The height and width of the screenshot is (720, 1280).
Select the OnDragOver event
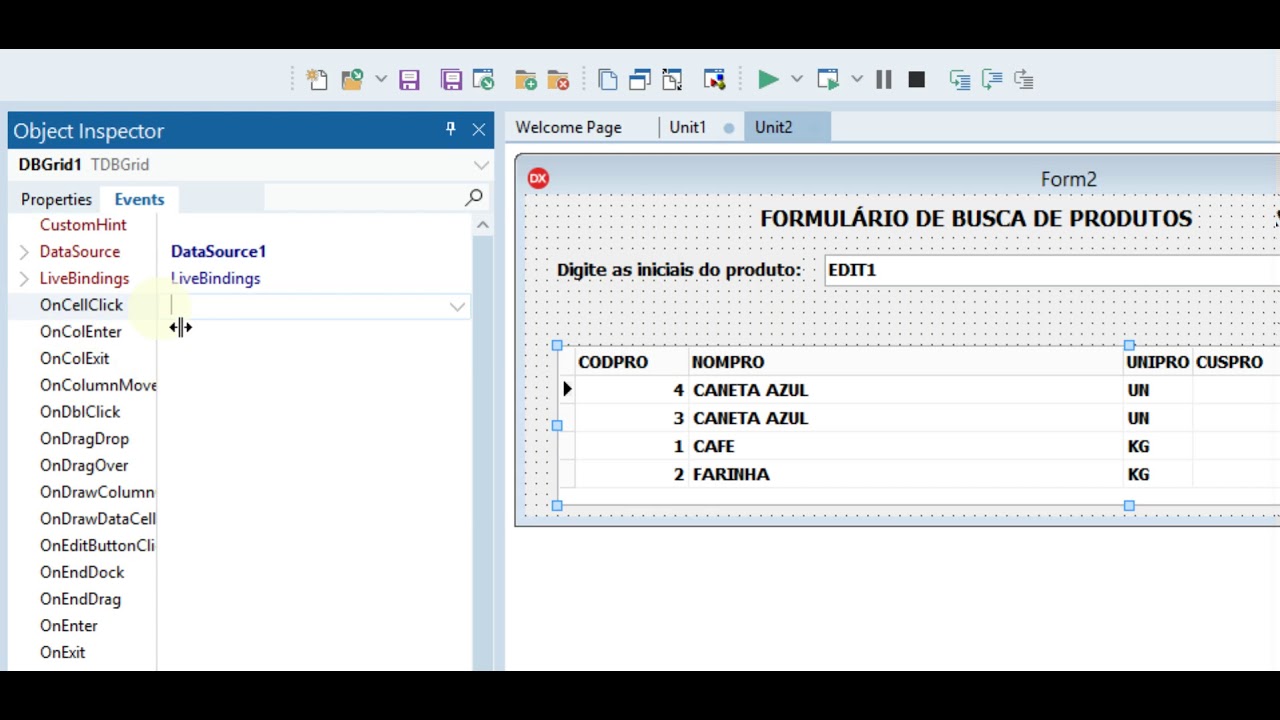coord(84,466)
